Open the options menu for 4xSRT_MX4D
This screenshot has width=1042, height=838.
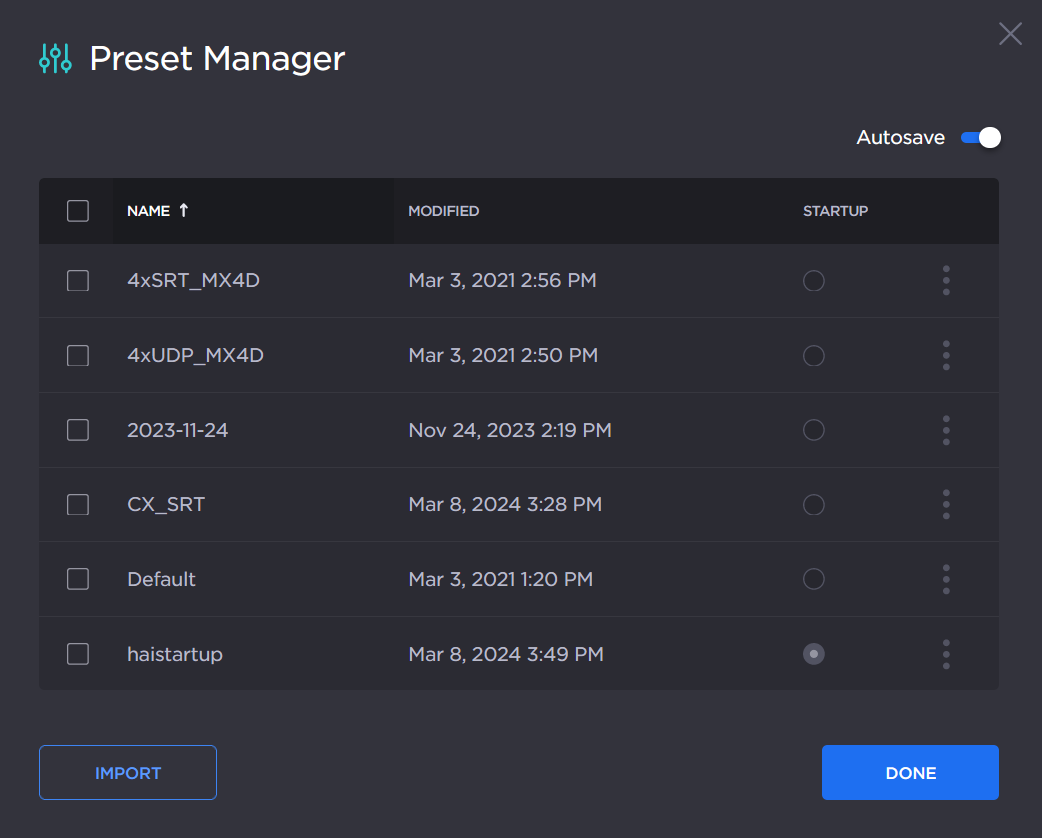(945, 281)
